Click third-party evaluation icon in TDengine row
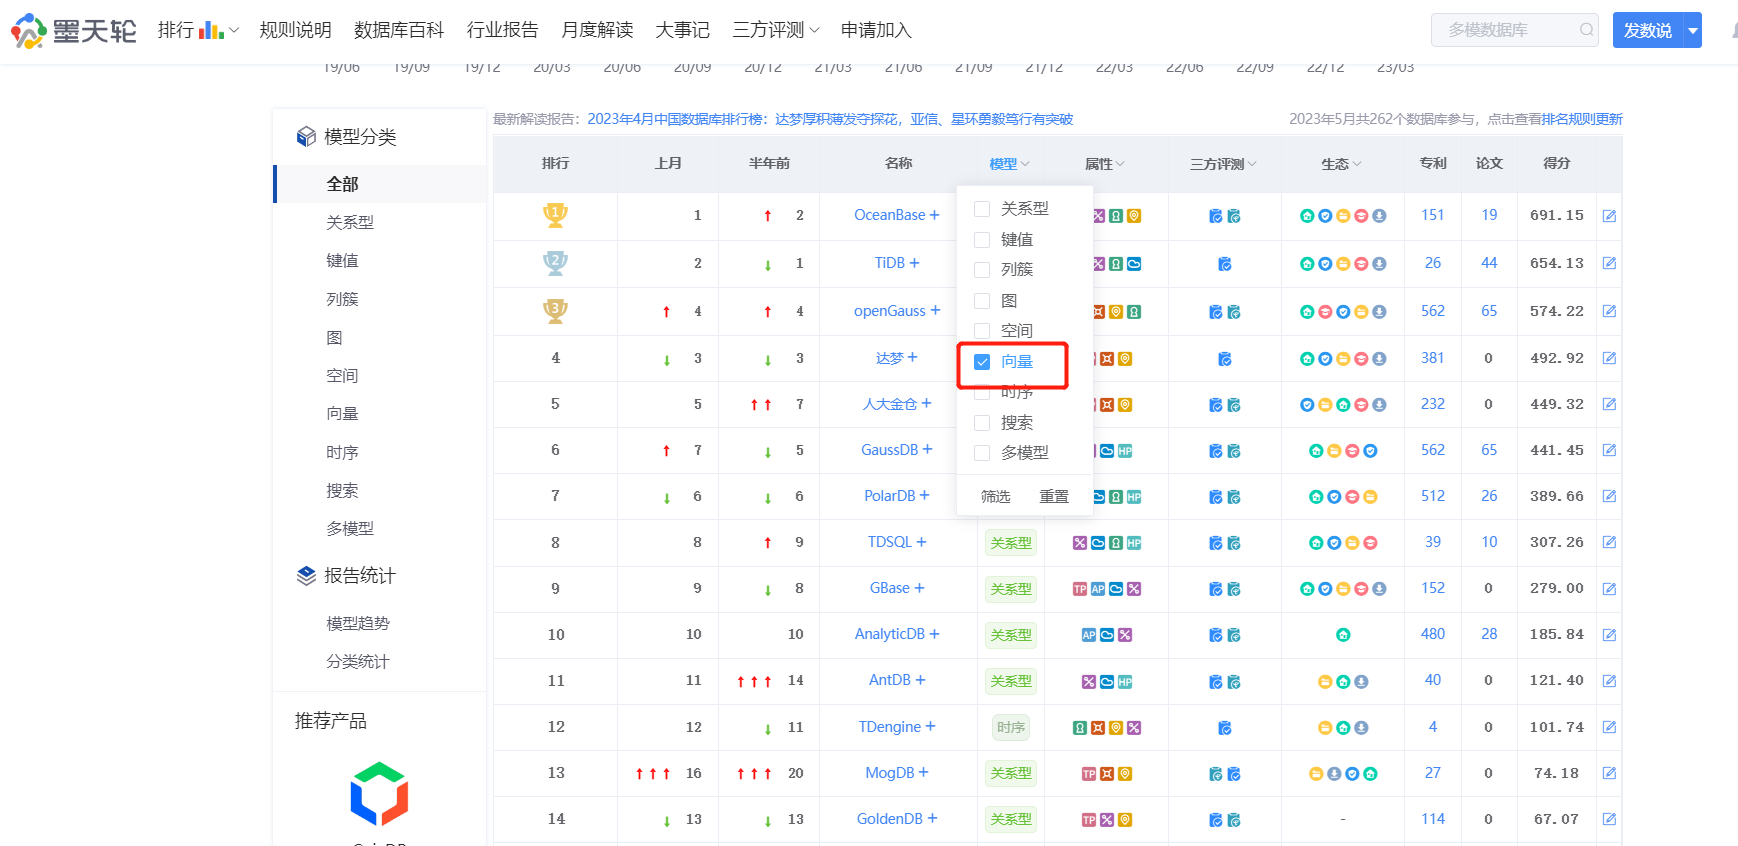This screenshot has width=1738, height=846. (x=1225, y=728)
